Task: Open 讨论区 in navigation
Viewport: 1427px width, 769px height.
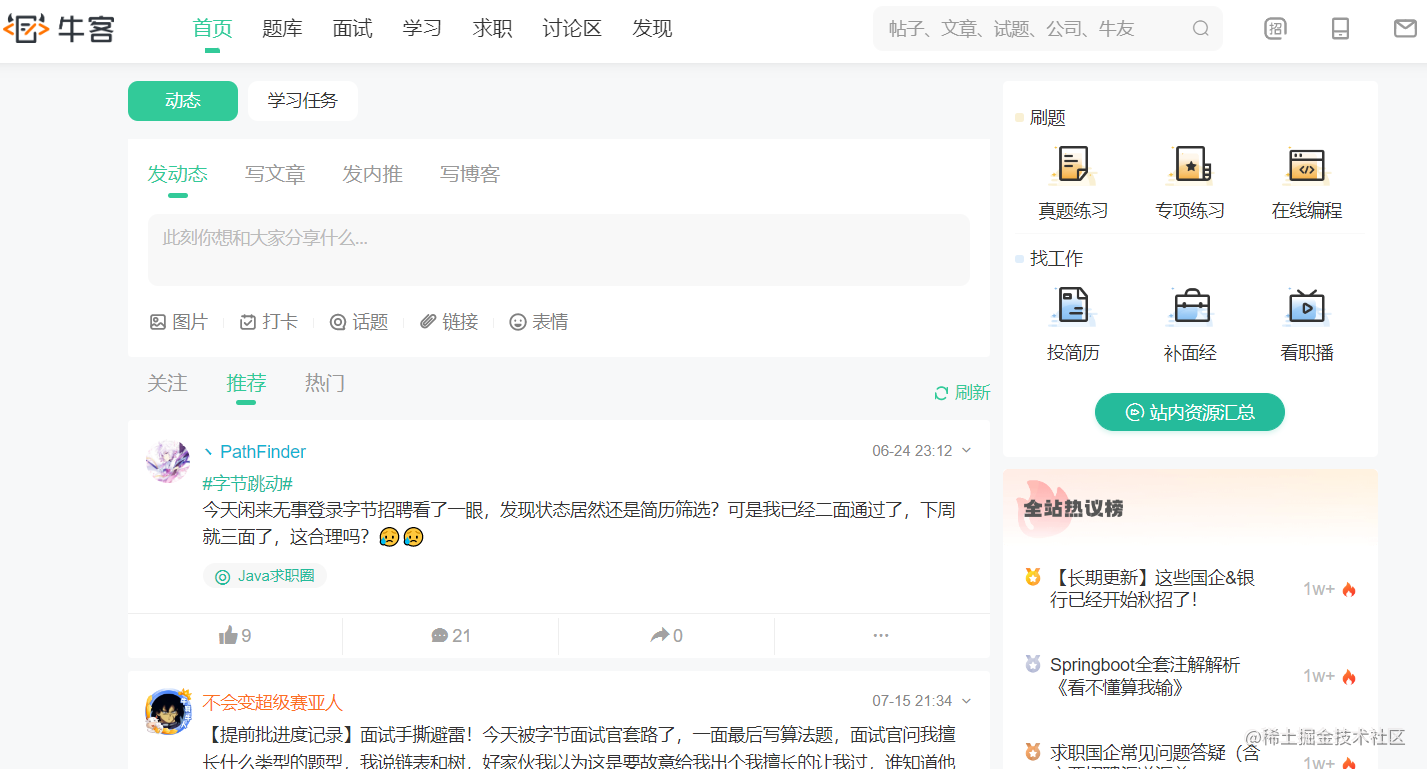Action: pos(572,29)
